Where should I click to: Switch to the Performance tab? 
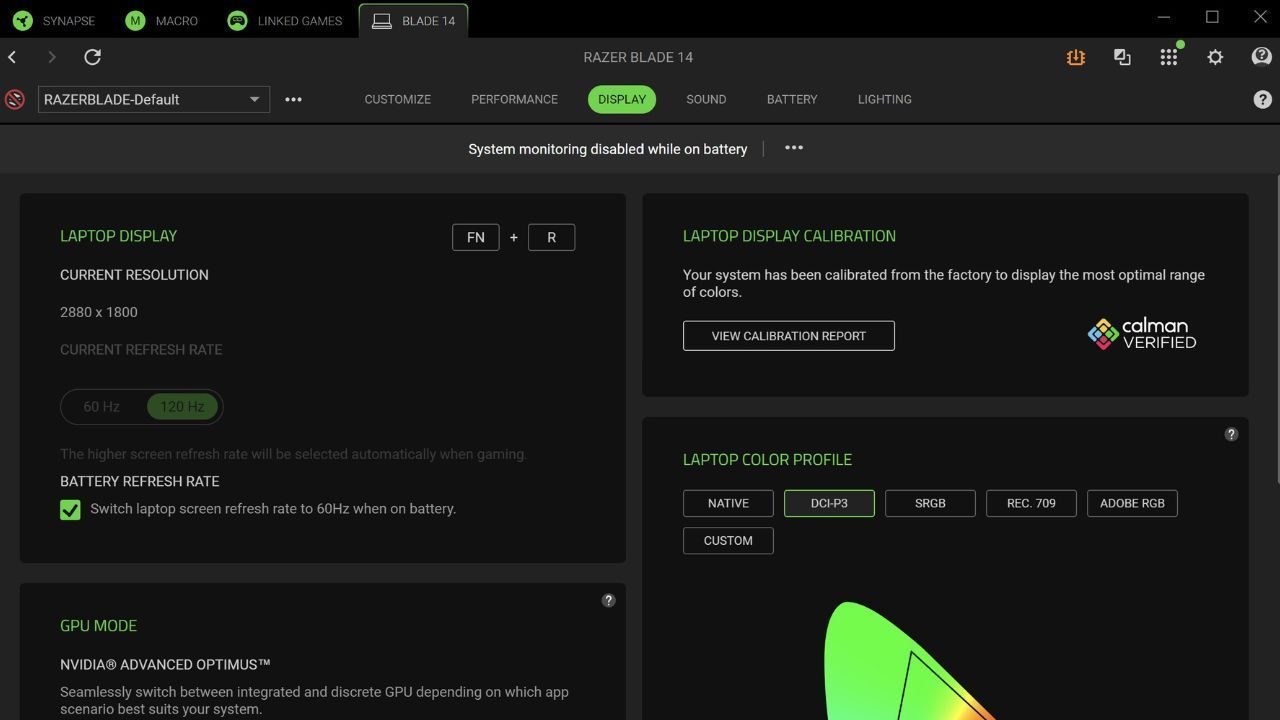pos(514,99)
